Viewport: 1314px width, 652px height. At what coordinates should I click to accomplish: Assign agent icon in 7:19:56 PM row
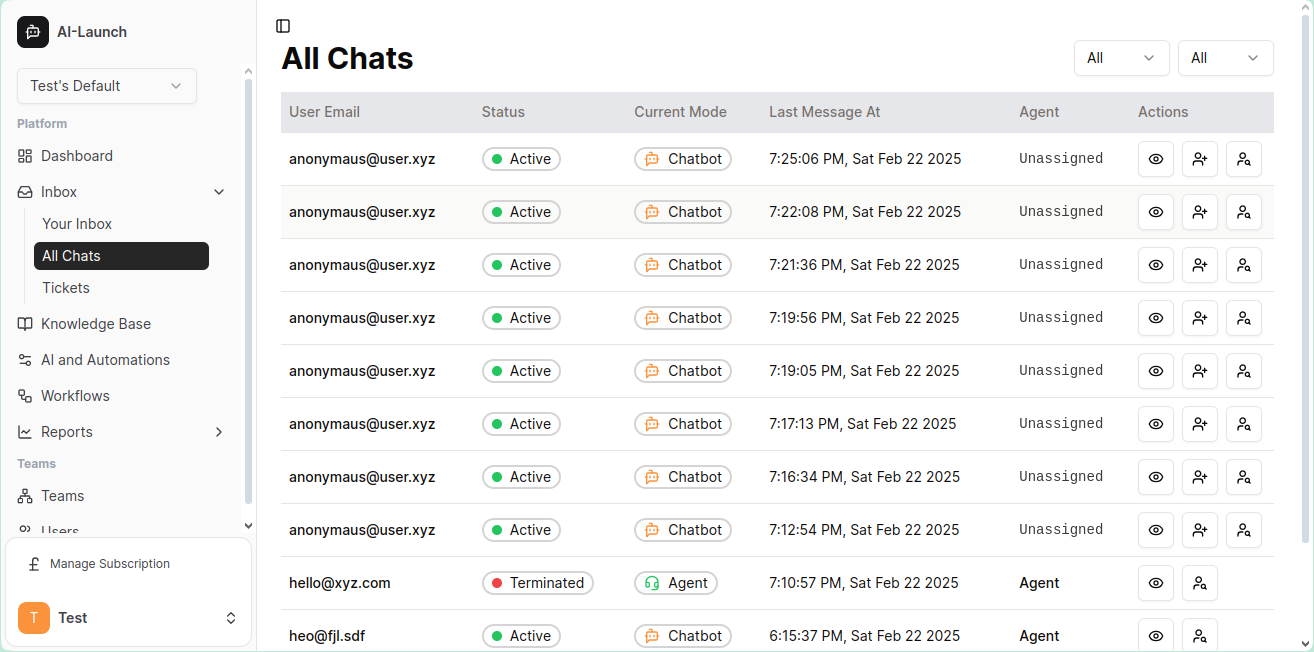pos(1200,318)
